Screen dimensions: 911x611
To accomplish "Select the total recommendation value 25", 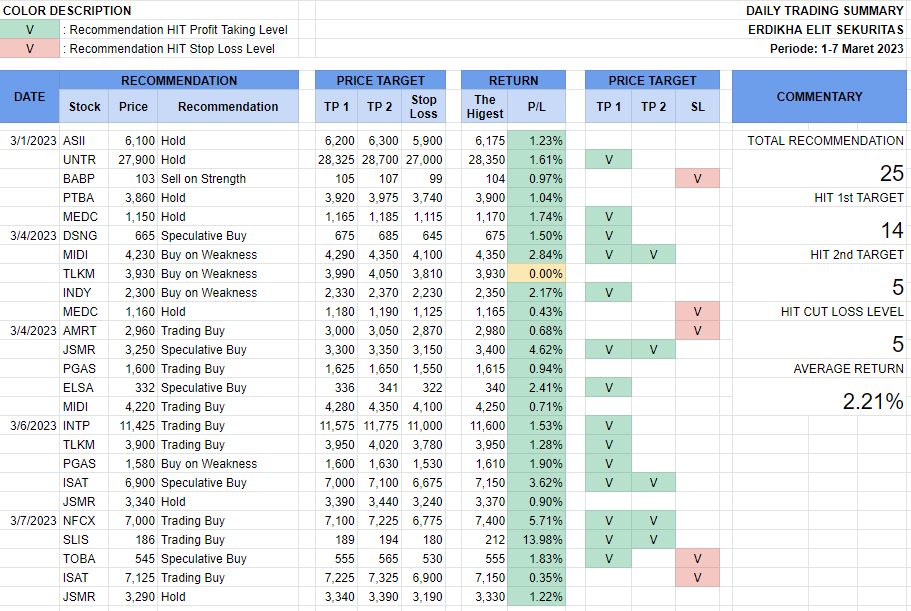I will coord(891,174).
